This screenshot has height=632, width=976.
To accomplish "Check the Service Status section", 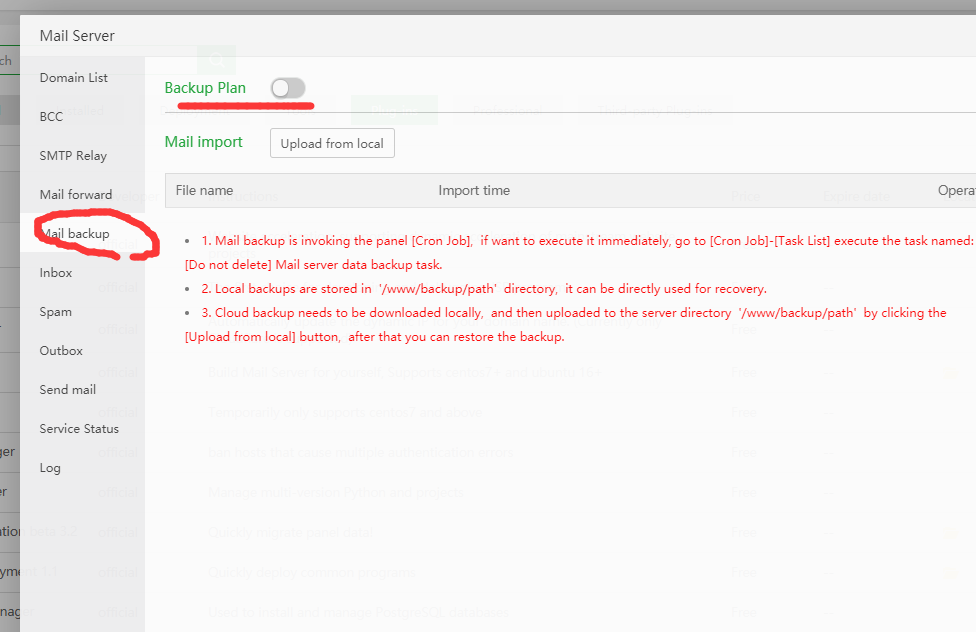I will [x=79, y=428].
